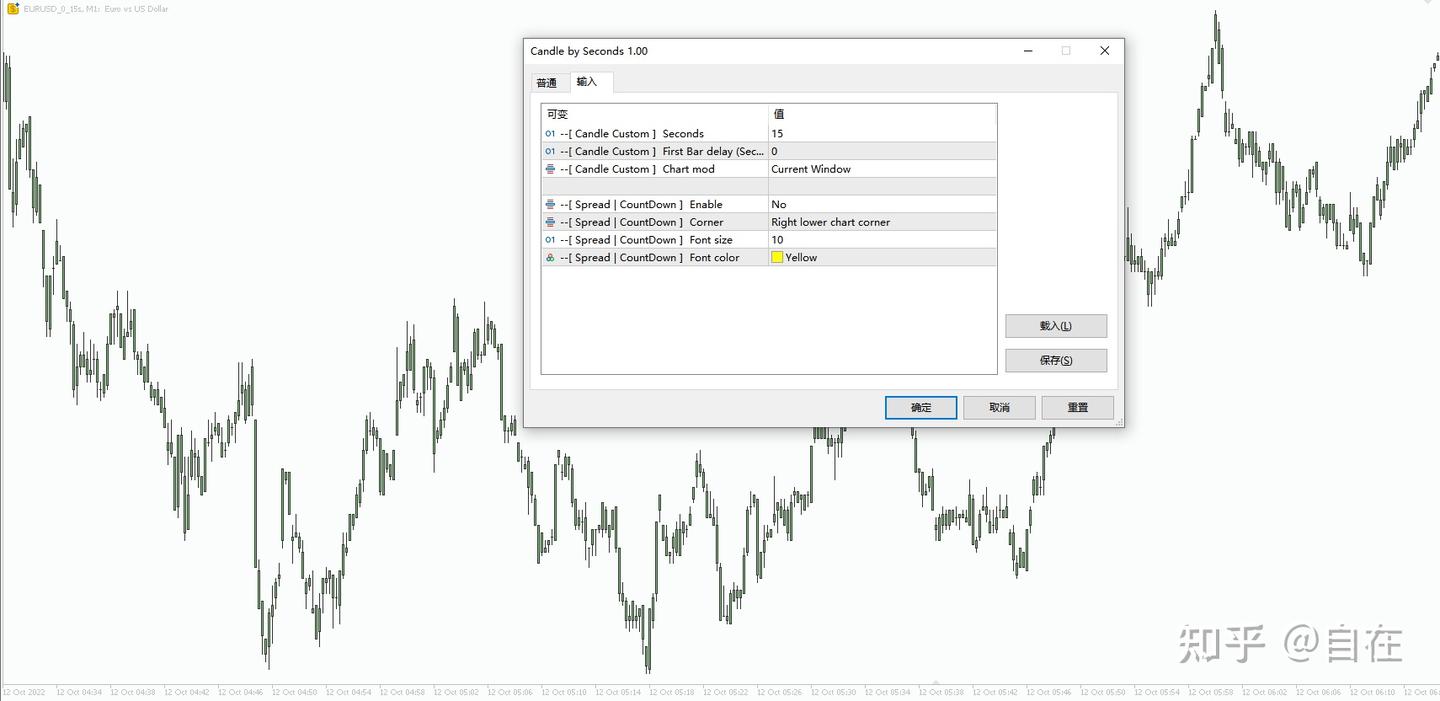Viewport: 1440px width, 701px height.
Task: Click the Seconds value field showing 15
Action: (x=882, y=134)
